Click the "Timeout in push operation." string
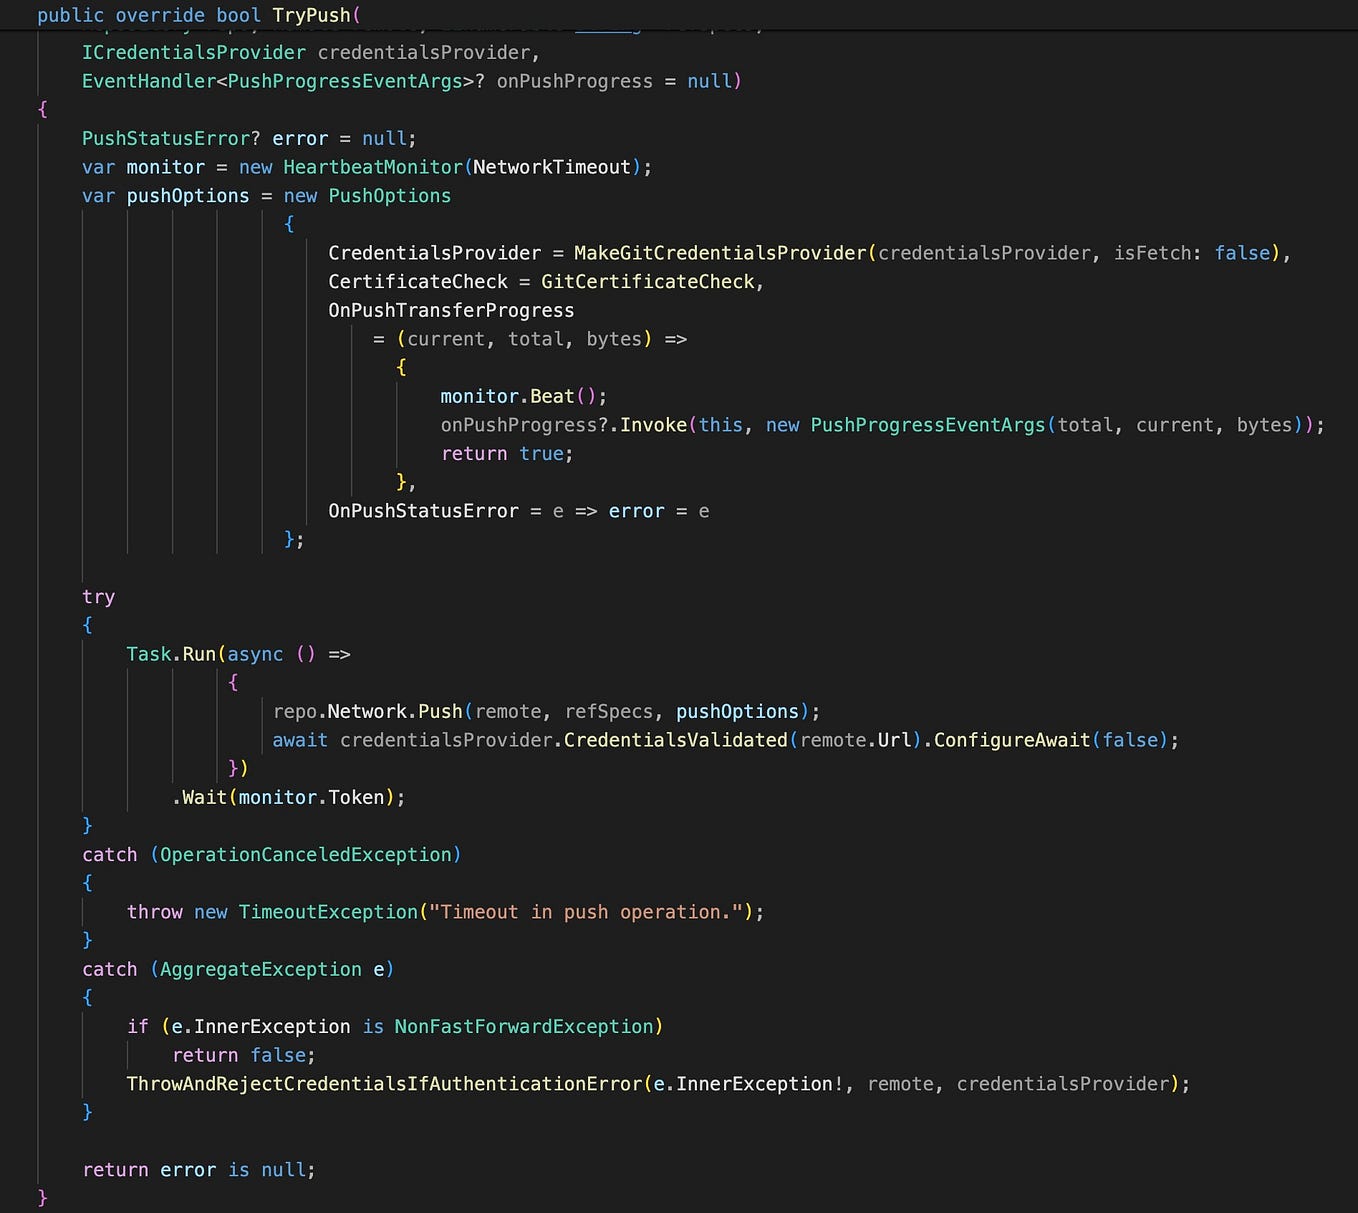The width and height of the screenshot is (1358, 1213). [586, 912]
